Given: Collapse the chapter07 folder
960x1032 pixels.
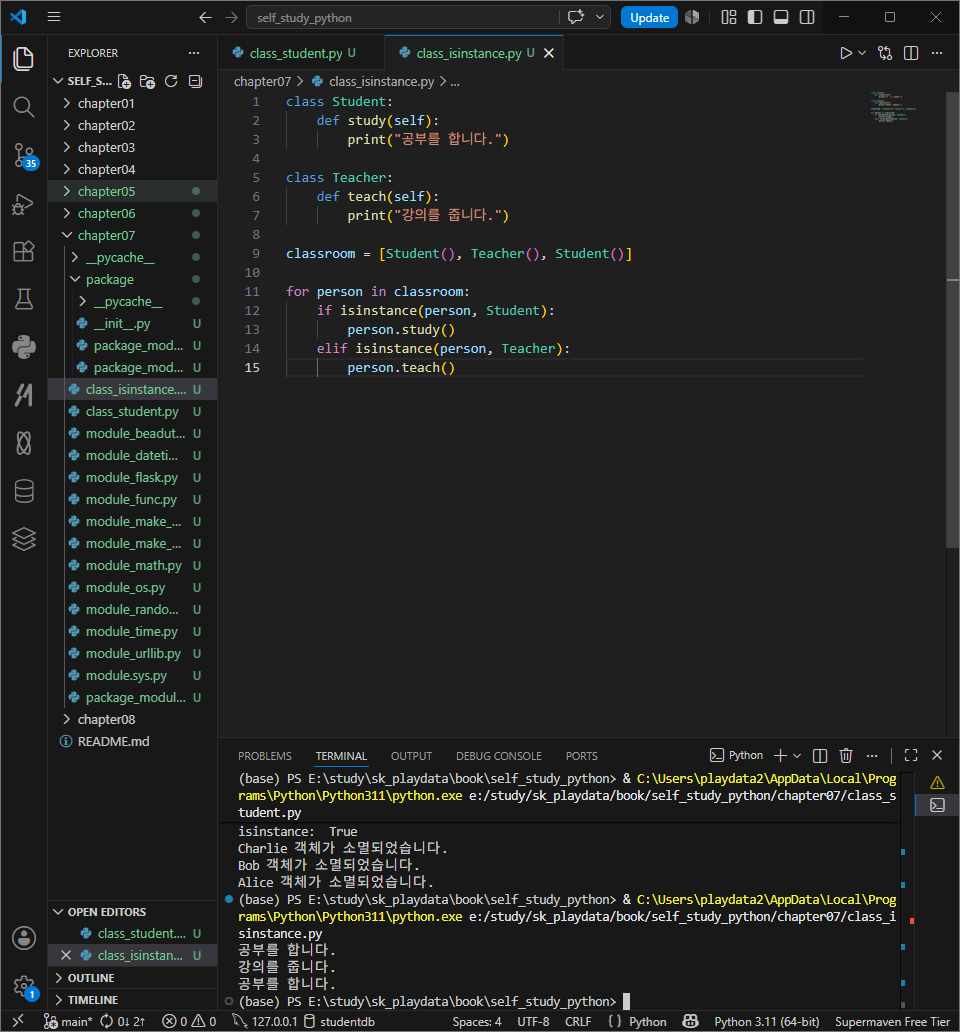Looking at the screenshot, I should tap(132, 236).
